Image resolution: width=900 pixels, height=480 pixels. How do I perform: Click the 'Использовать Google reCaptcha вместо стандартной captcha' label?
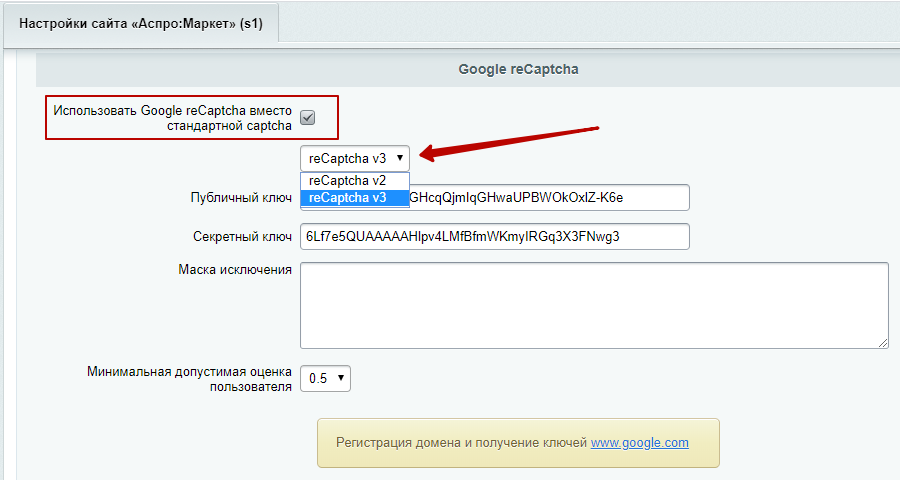[173, 118]
